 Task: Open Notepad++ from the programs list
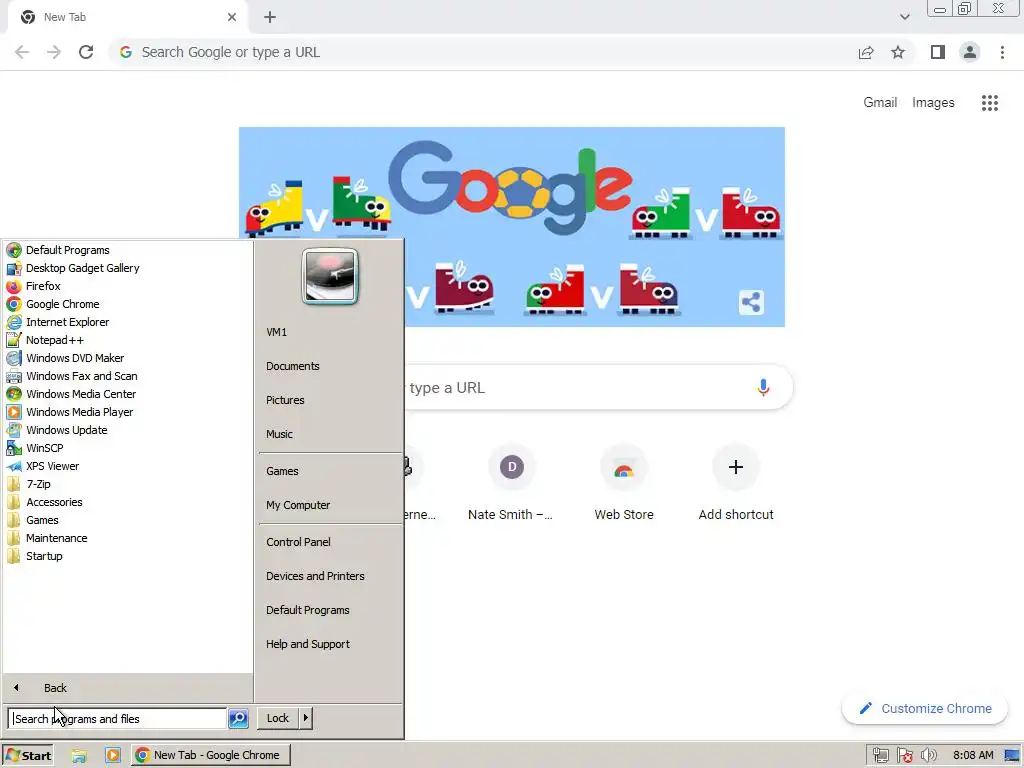click(55, 340)
